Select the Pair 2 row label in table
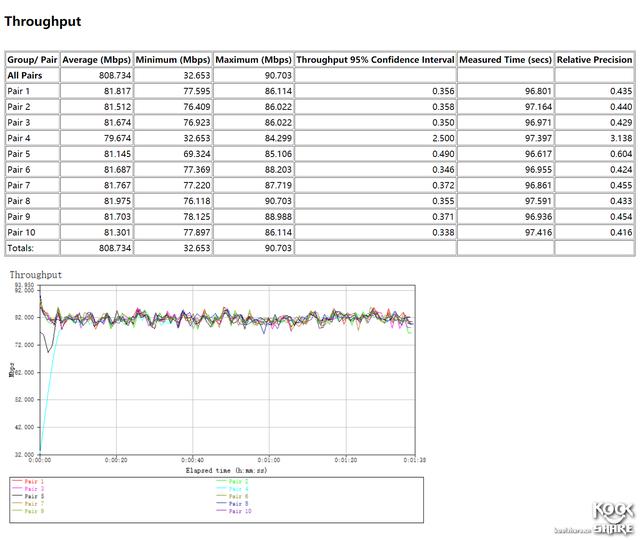 click(19, 107)
